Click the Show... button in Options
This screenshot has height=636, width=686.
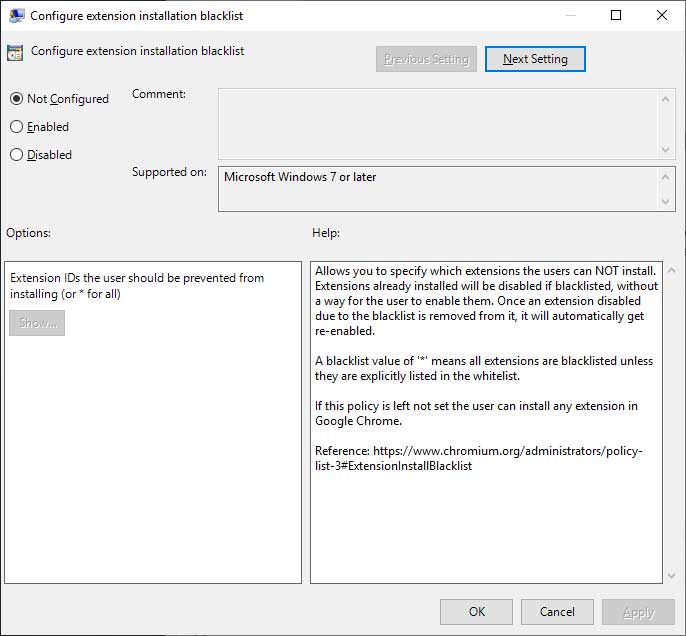coord(37,323)
